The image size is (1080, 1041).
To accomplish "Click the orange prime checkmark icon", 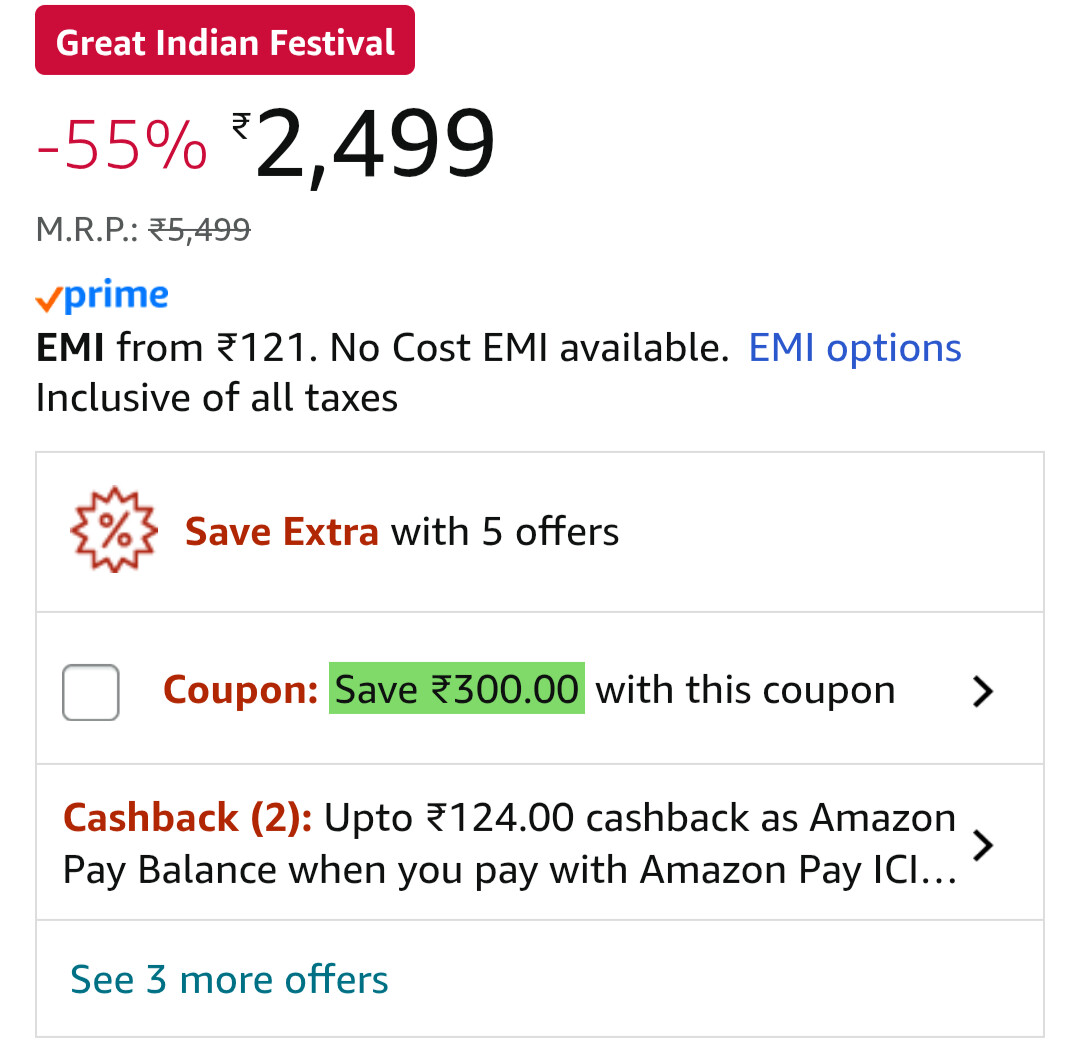I will click(48, 299).
